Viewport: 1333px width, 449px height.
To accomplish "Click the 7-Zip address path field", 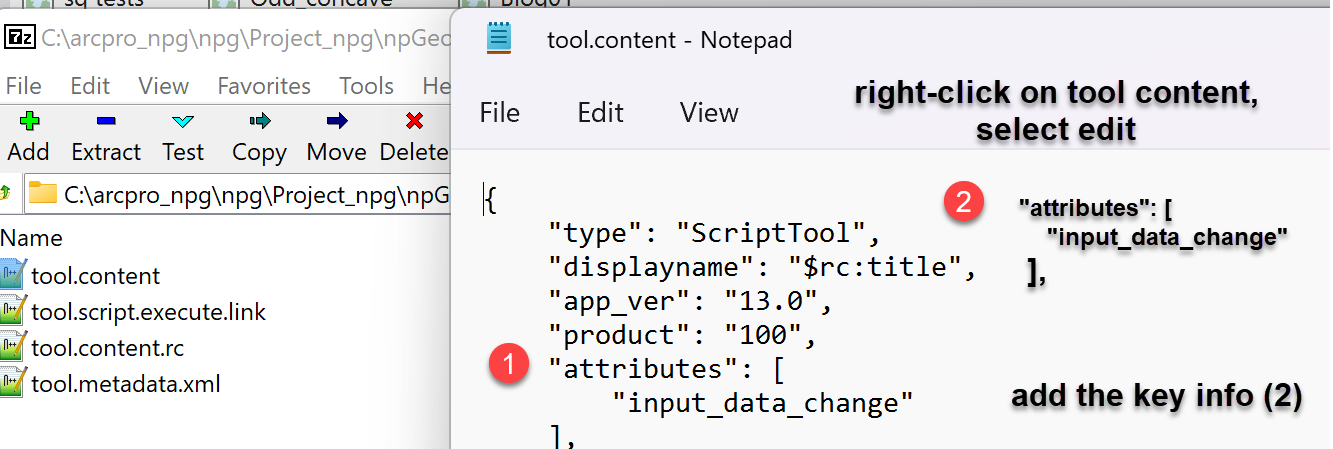I will tap(250, 194).
